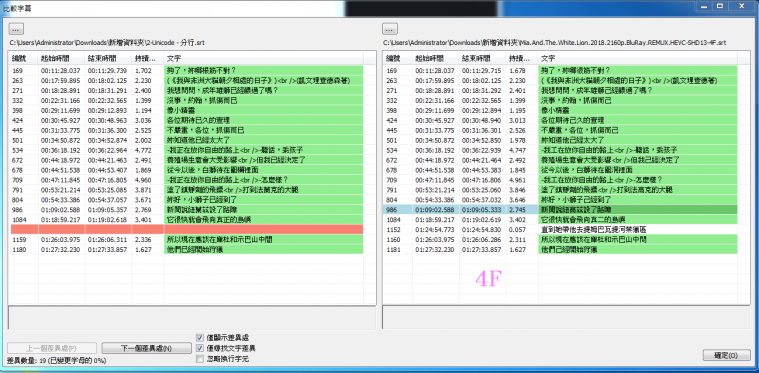Select right row 271 ending 00:18:31.292
This screenshot has width=759, height=373.
[x=561, y=90]
